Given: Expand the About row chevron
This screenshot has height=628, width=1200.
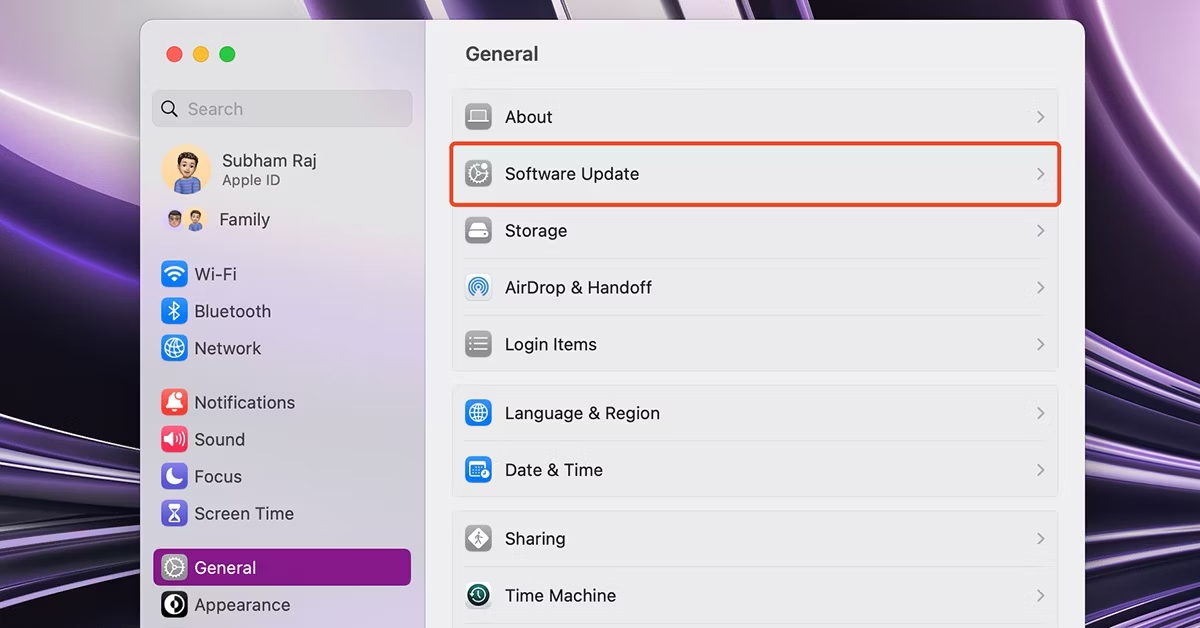Looking at the screenshot, I should (x=1040, y=117).
